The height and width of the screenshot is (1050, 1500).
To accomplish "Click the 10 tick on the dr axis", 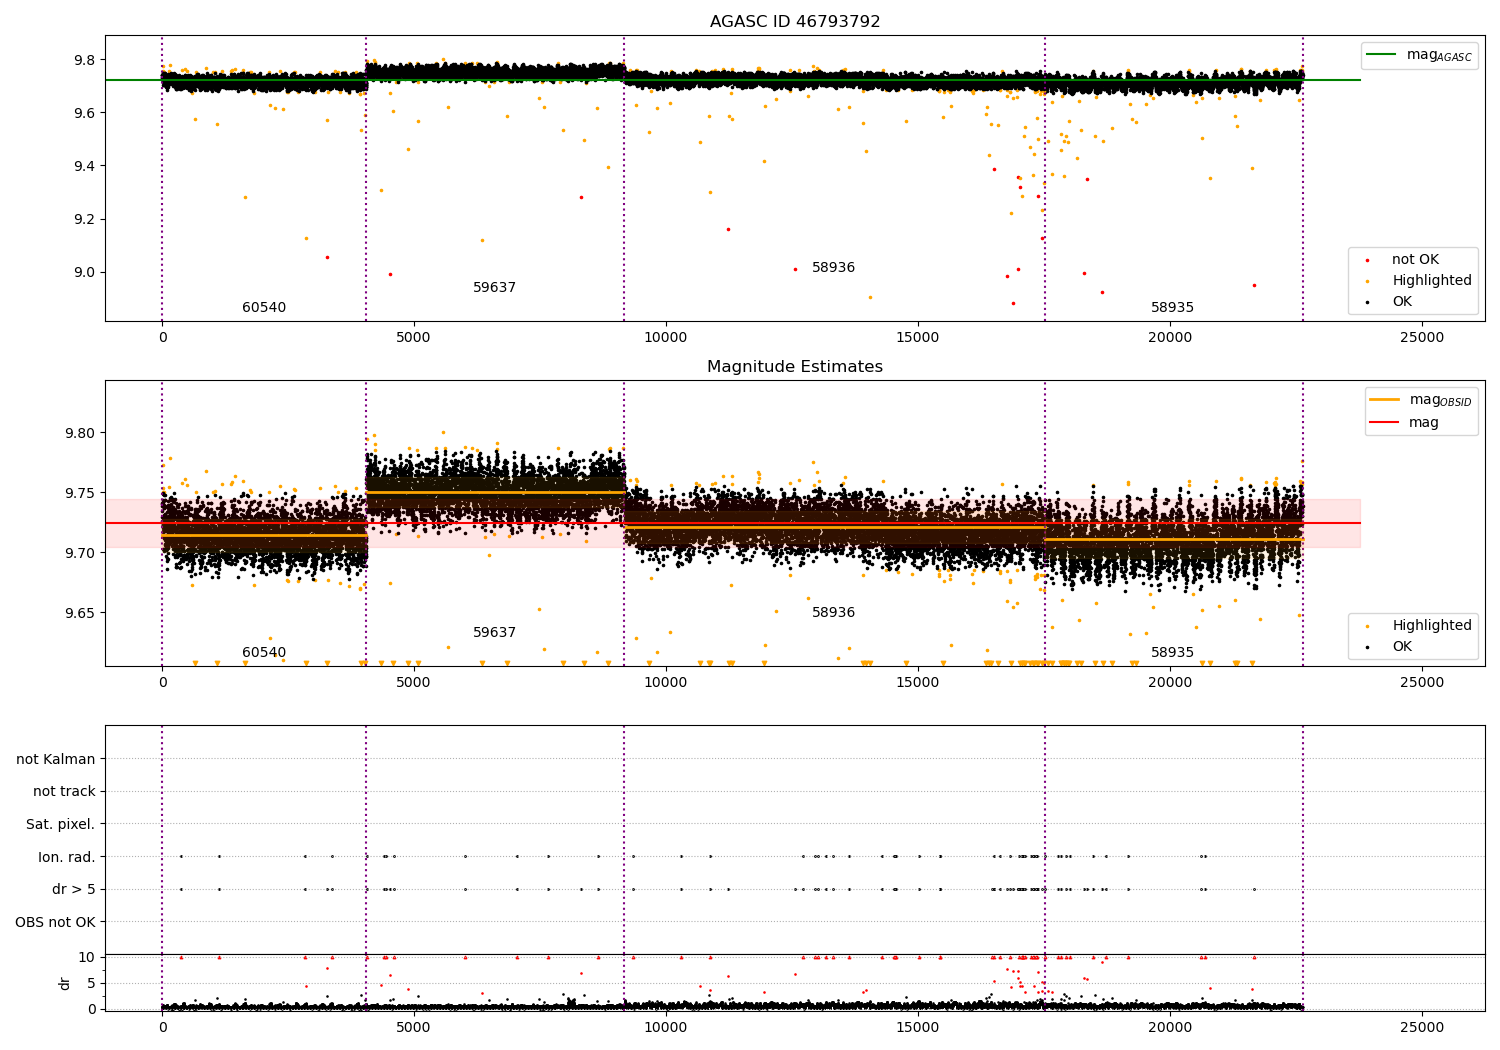I will click(x=87, y=957).
